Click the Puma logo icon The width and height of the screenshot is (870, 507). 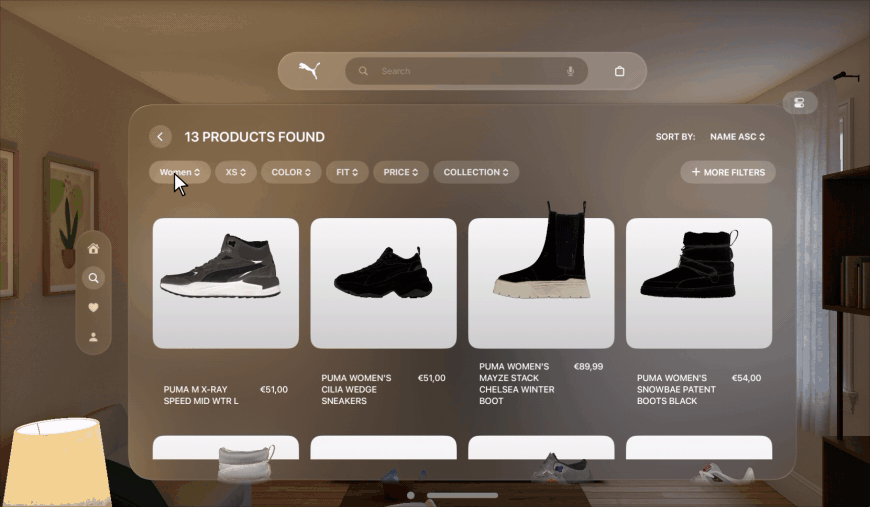point(310,70)
